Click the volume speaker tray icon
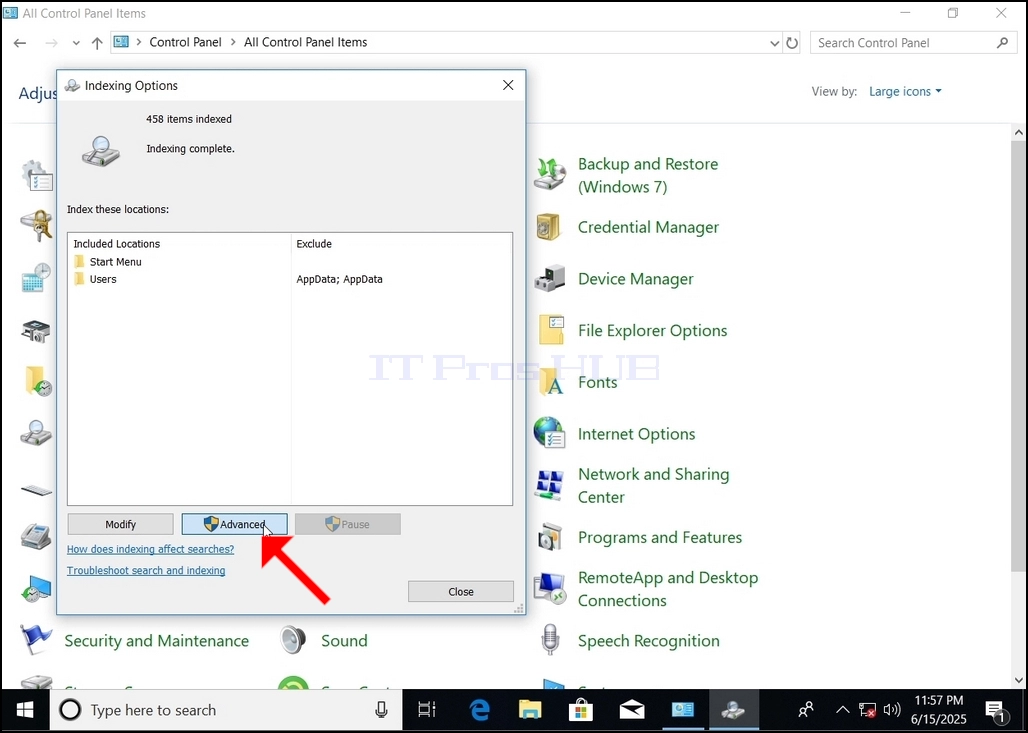 pos(891,709)
